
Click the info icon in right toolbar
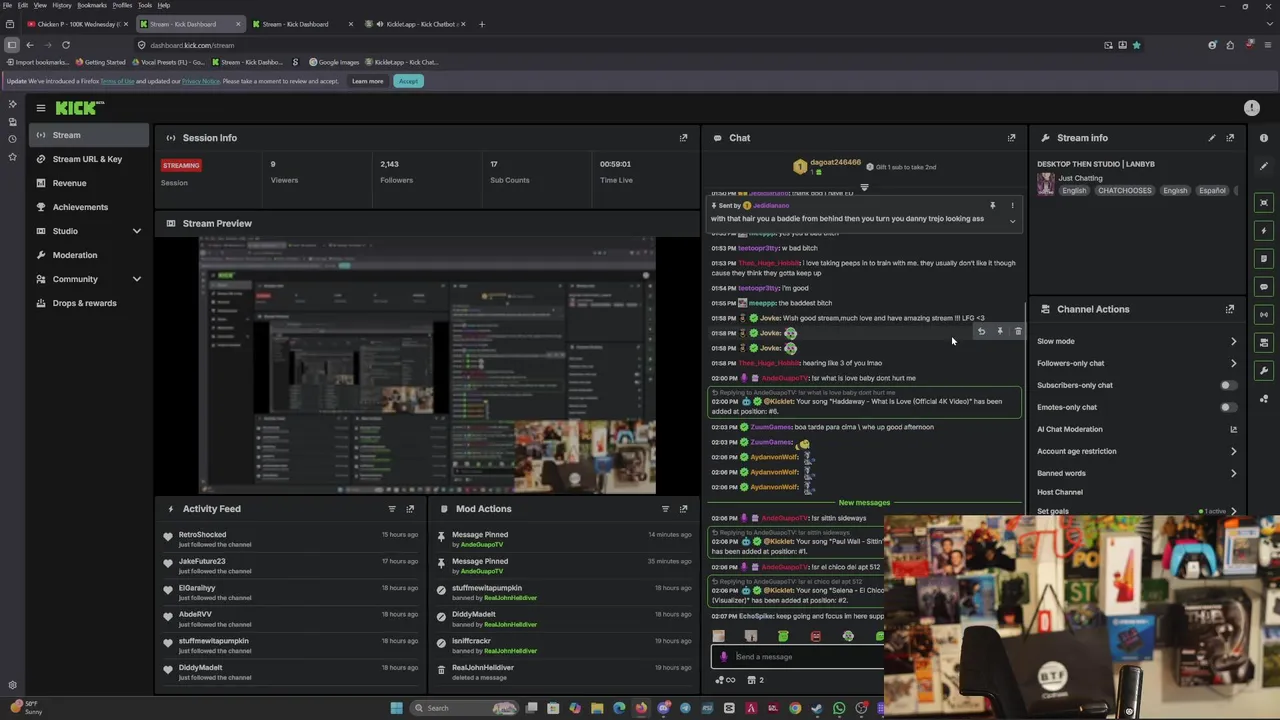1264,138
